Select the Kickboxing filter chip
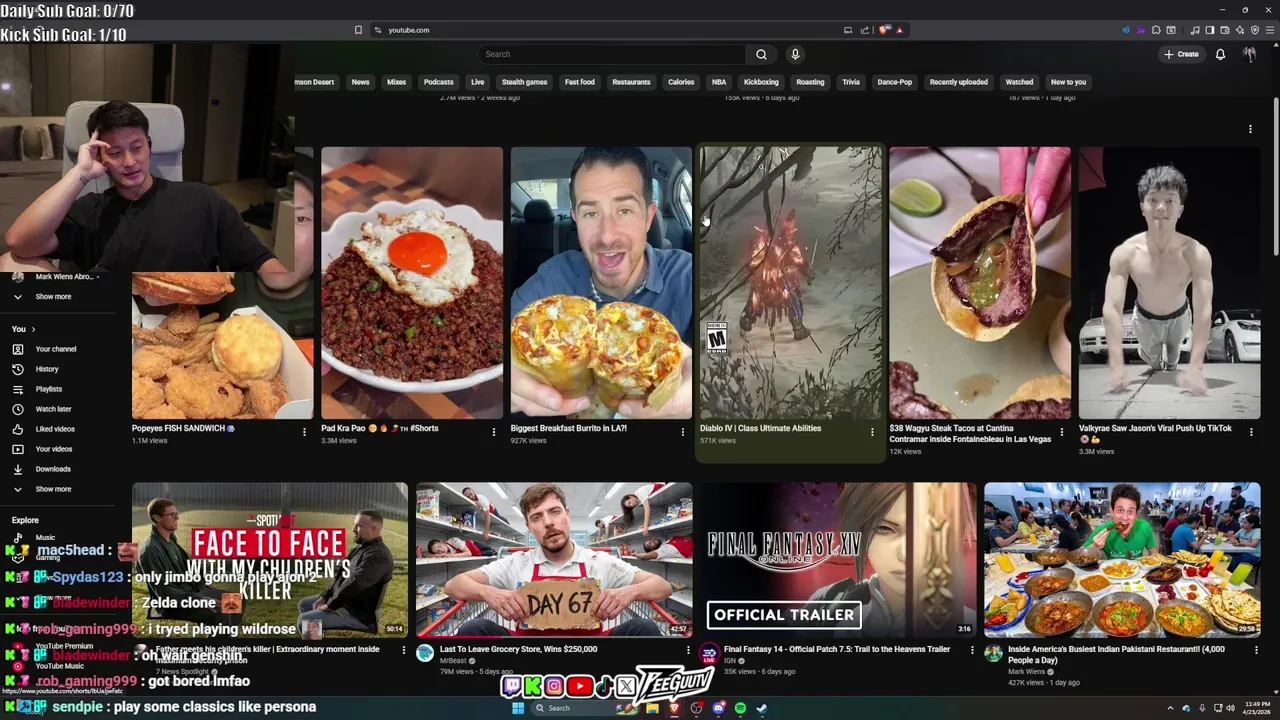Image resolution: width=1280 pixels, height=720 pixels. pos(761,82)
